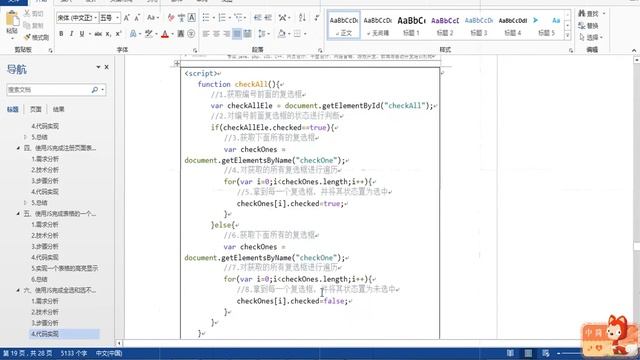Screen dimensions: 640x360
Task: Click the Character Shading icon
Action: [x=181, y=34]
